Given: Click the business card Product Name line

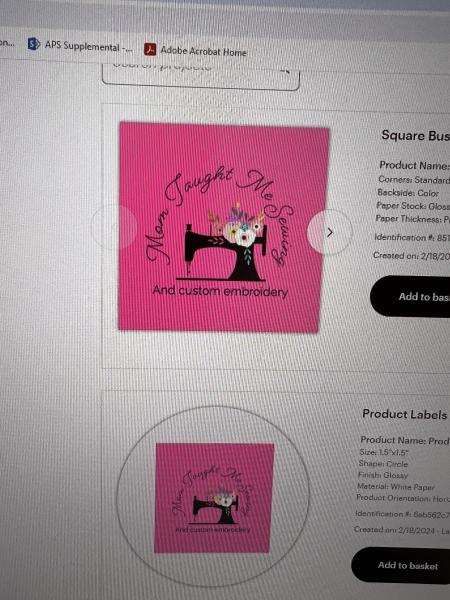Looking at the screenshot, I should click(x=414, y=165).
